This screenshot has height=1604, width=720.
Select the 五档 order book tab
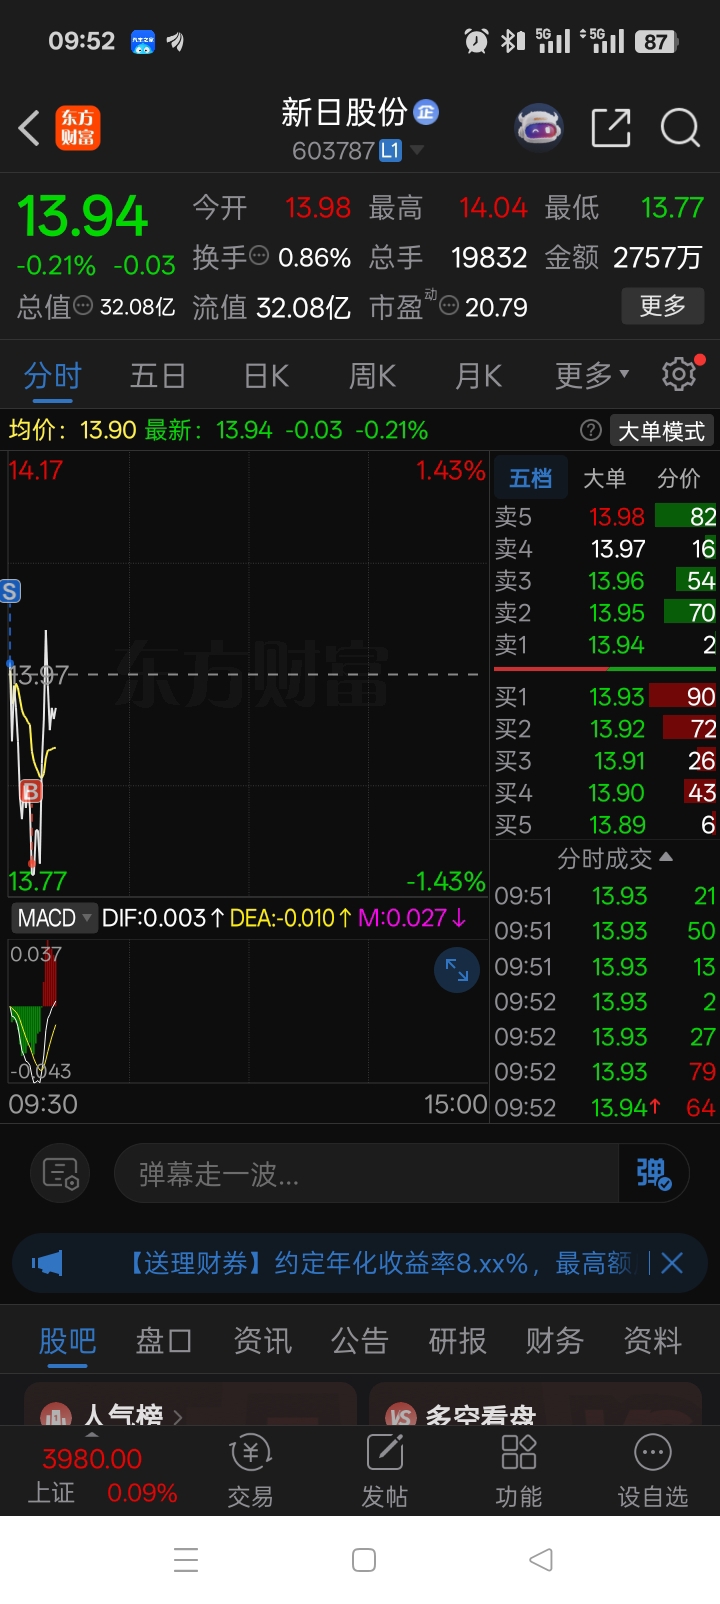pyautogui.click(x=530, y=478)
